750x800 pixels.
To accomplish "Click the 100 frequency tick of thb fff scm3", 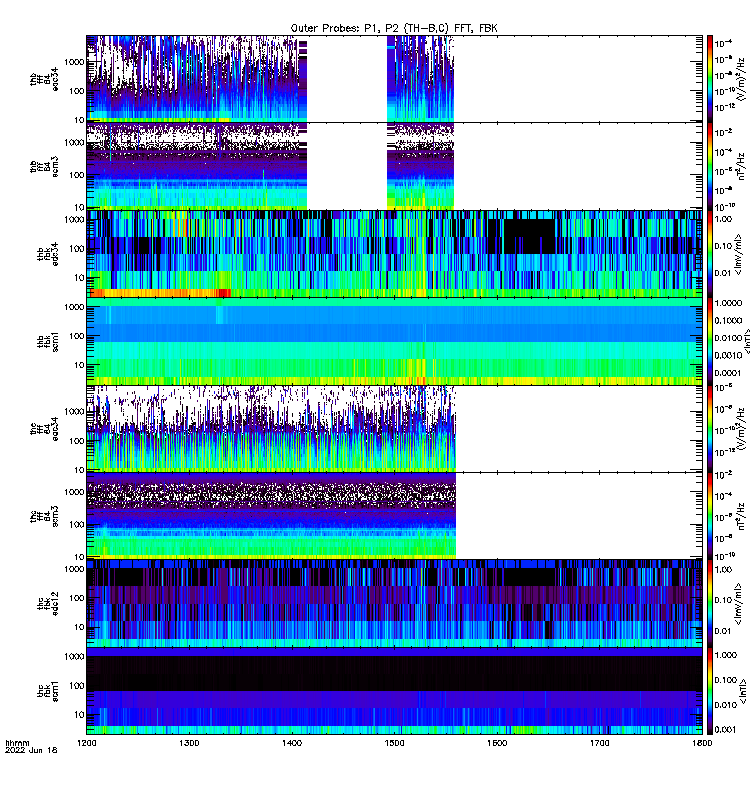I will 77,175.
